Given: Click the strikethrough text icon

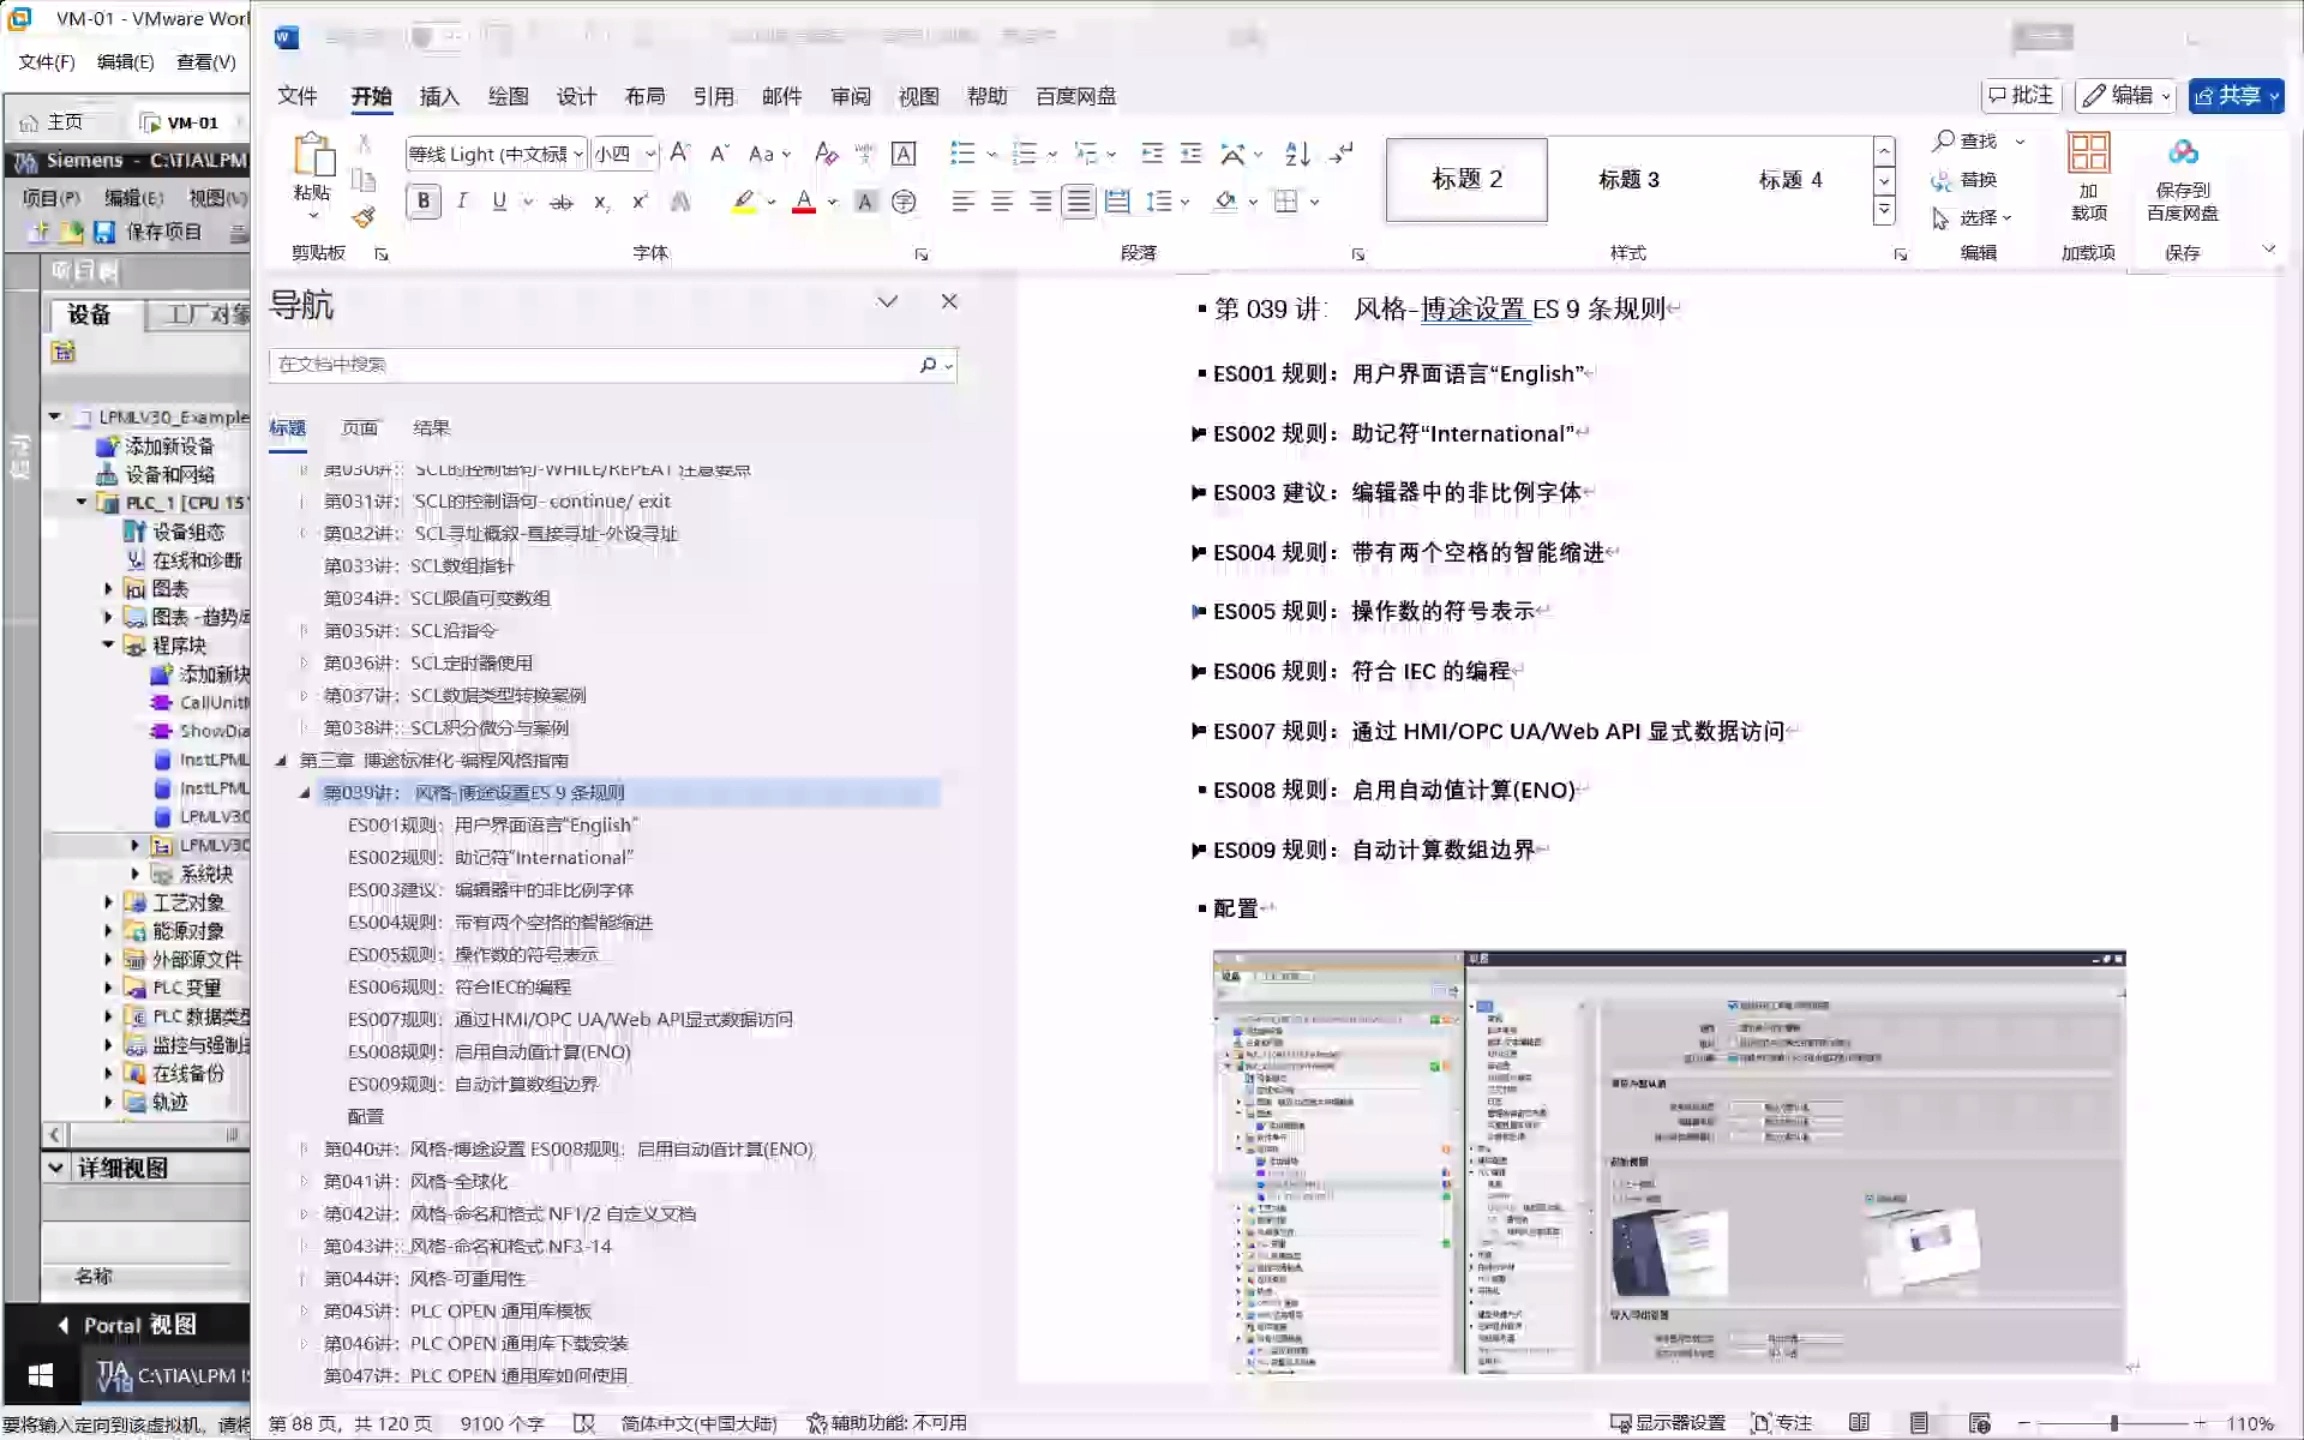Looking at the screenshot, I should click(561, 202).
